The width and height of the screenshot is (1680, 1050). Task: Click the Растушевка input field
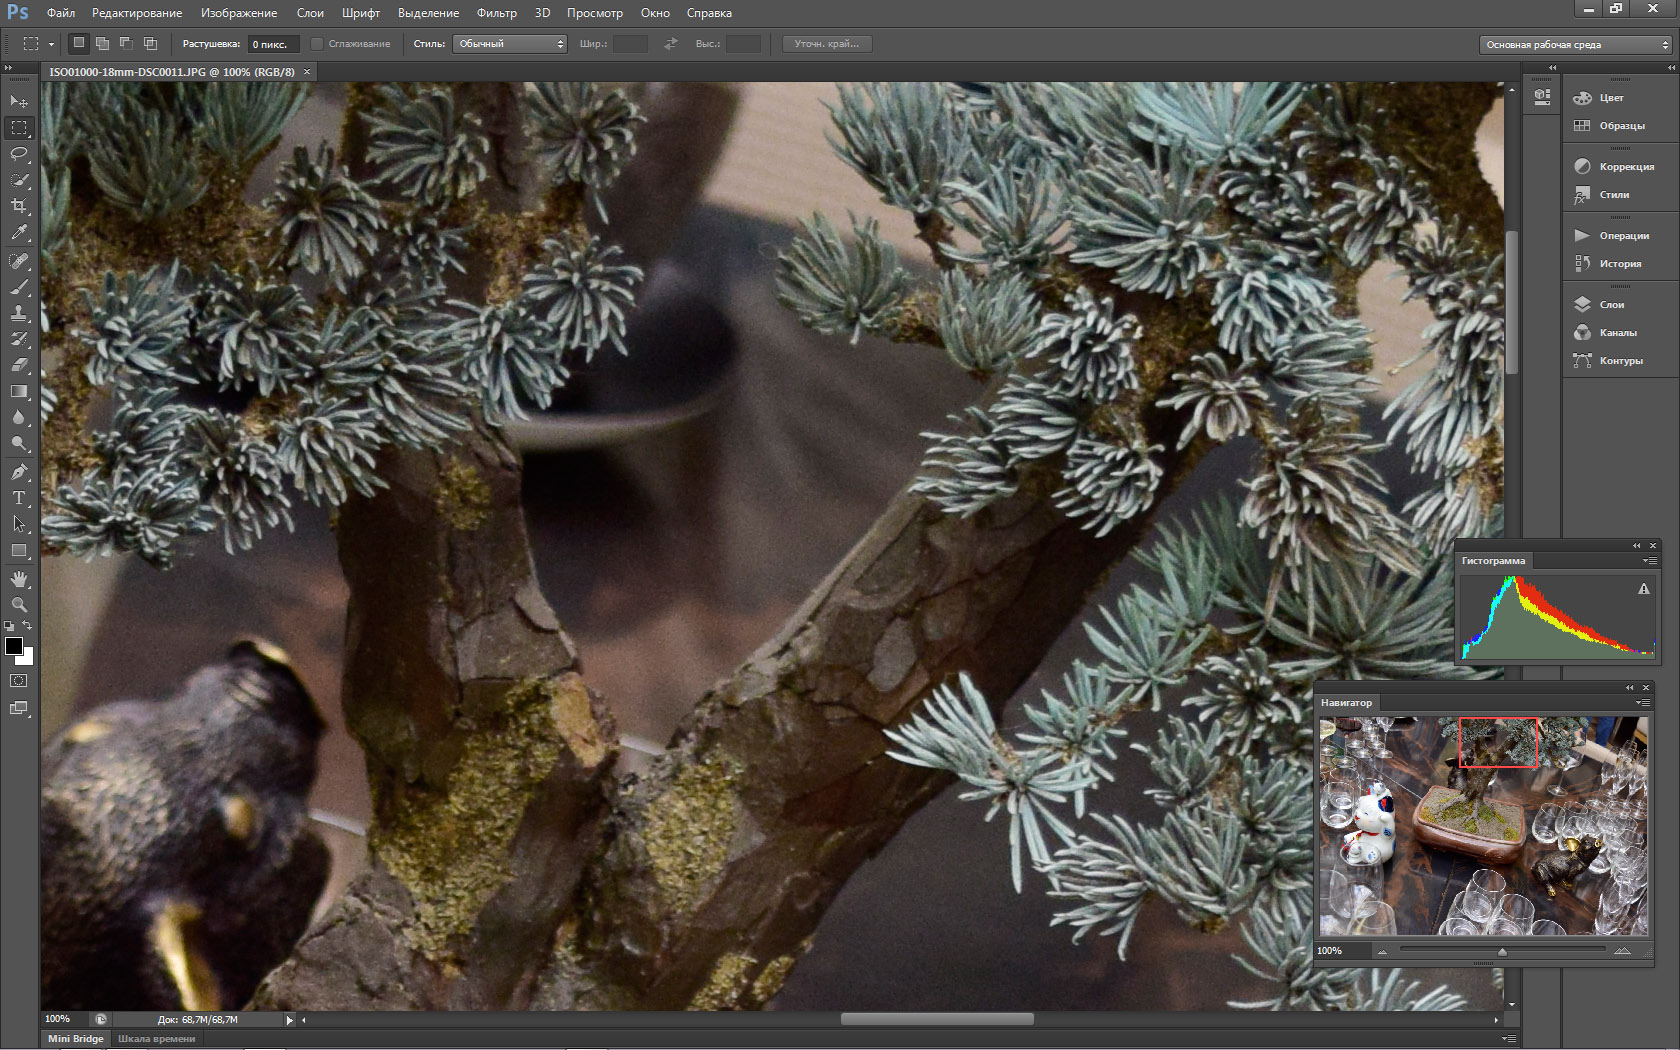tap(272, 44)
